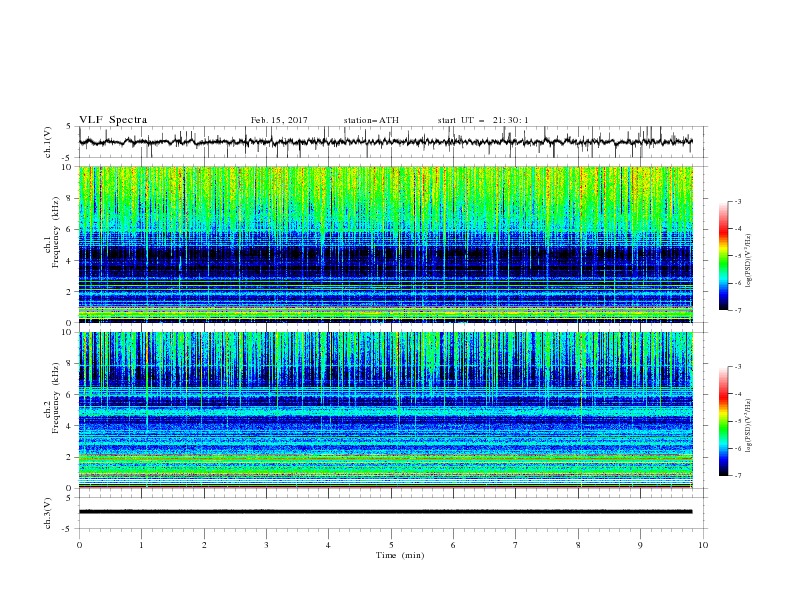Click the "Time (min)" x-axis label

click(400, 555)
